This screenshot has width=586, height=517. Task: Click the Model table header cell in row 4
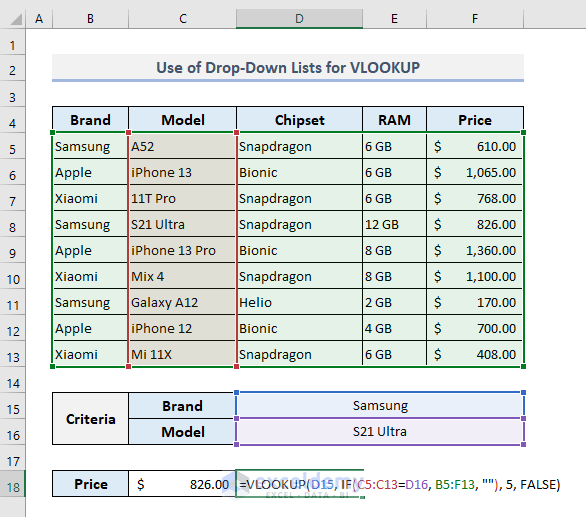click(x=182, y=120)
